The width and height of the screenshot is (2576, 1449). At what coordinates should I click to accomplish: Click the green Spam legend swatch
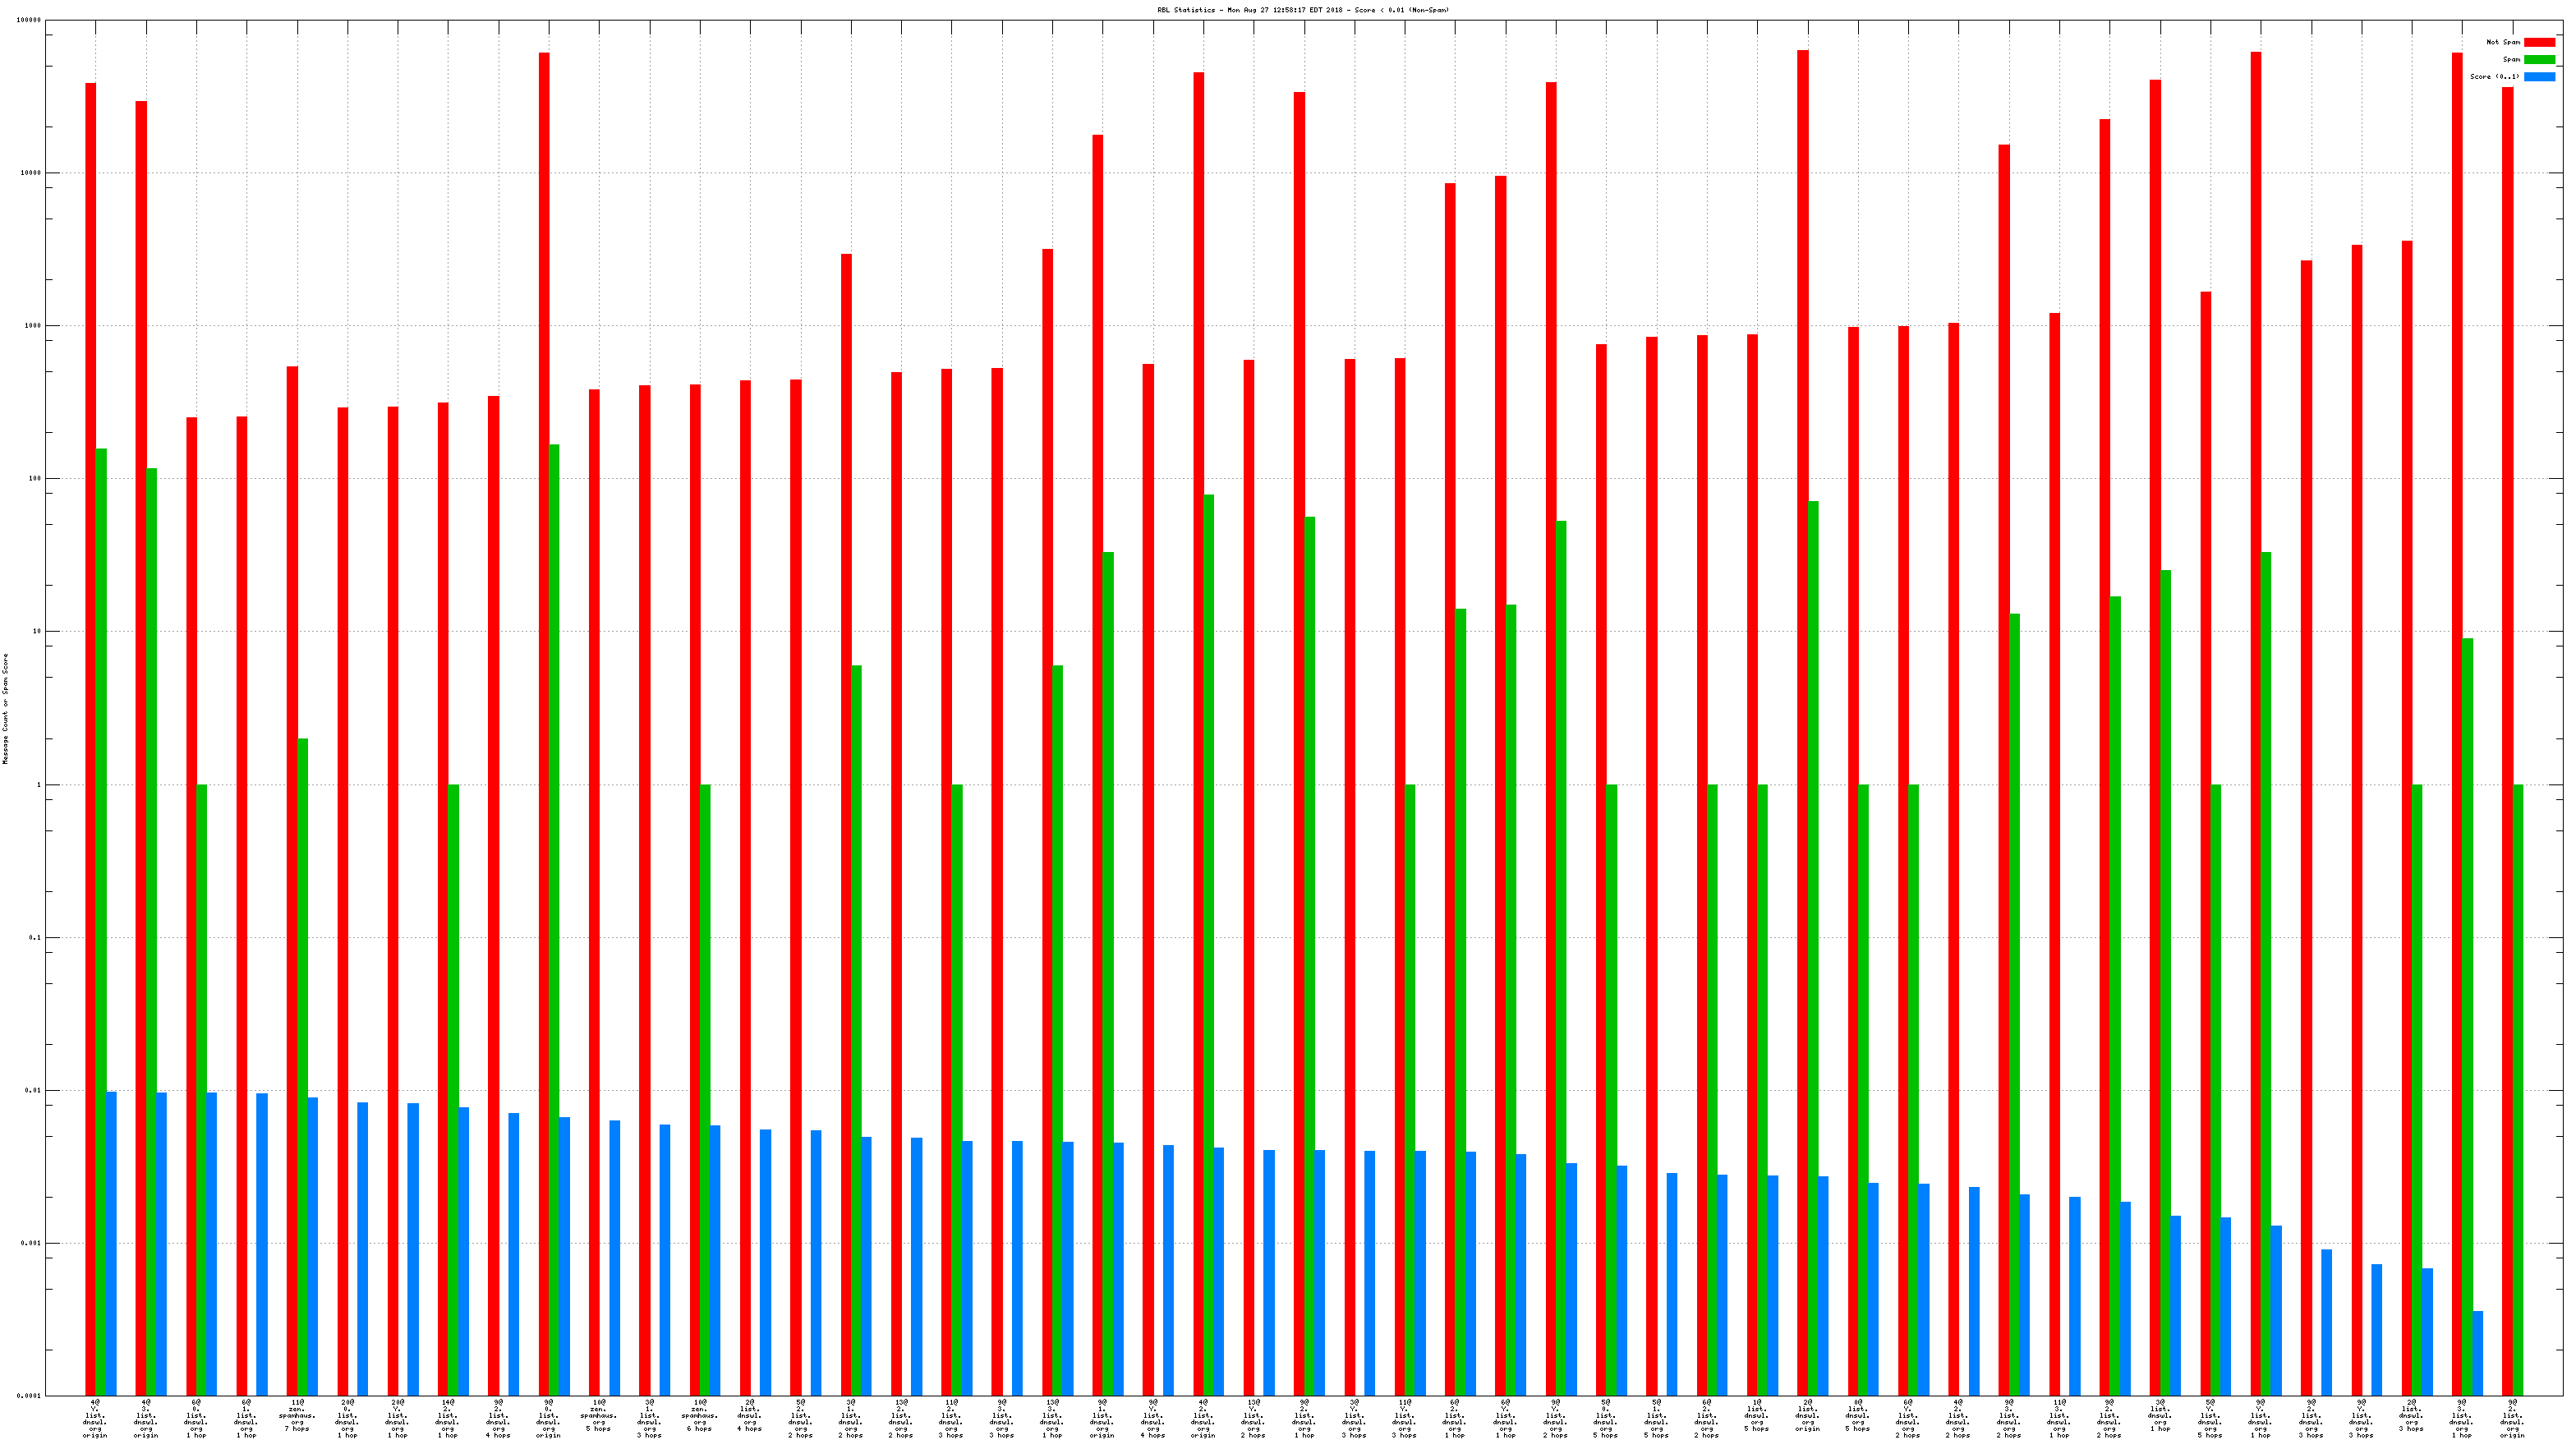tap(2538, 59)
